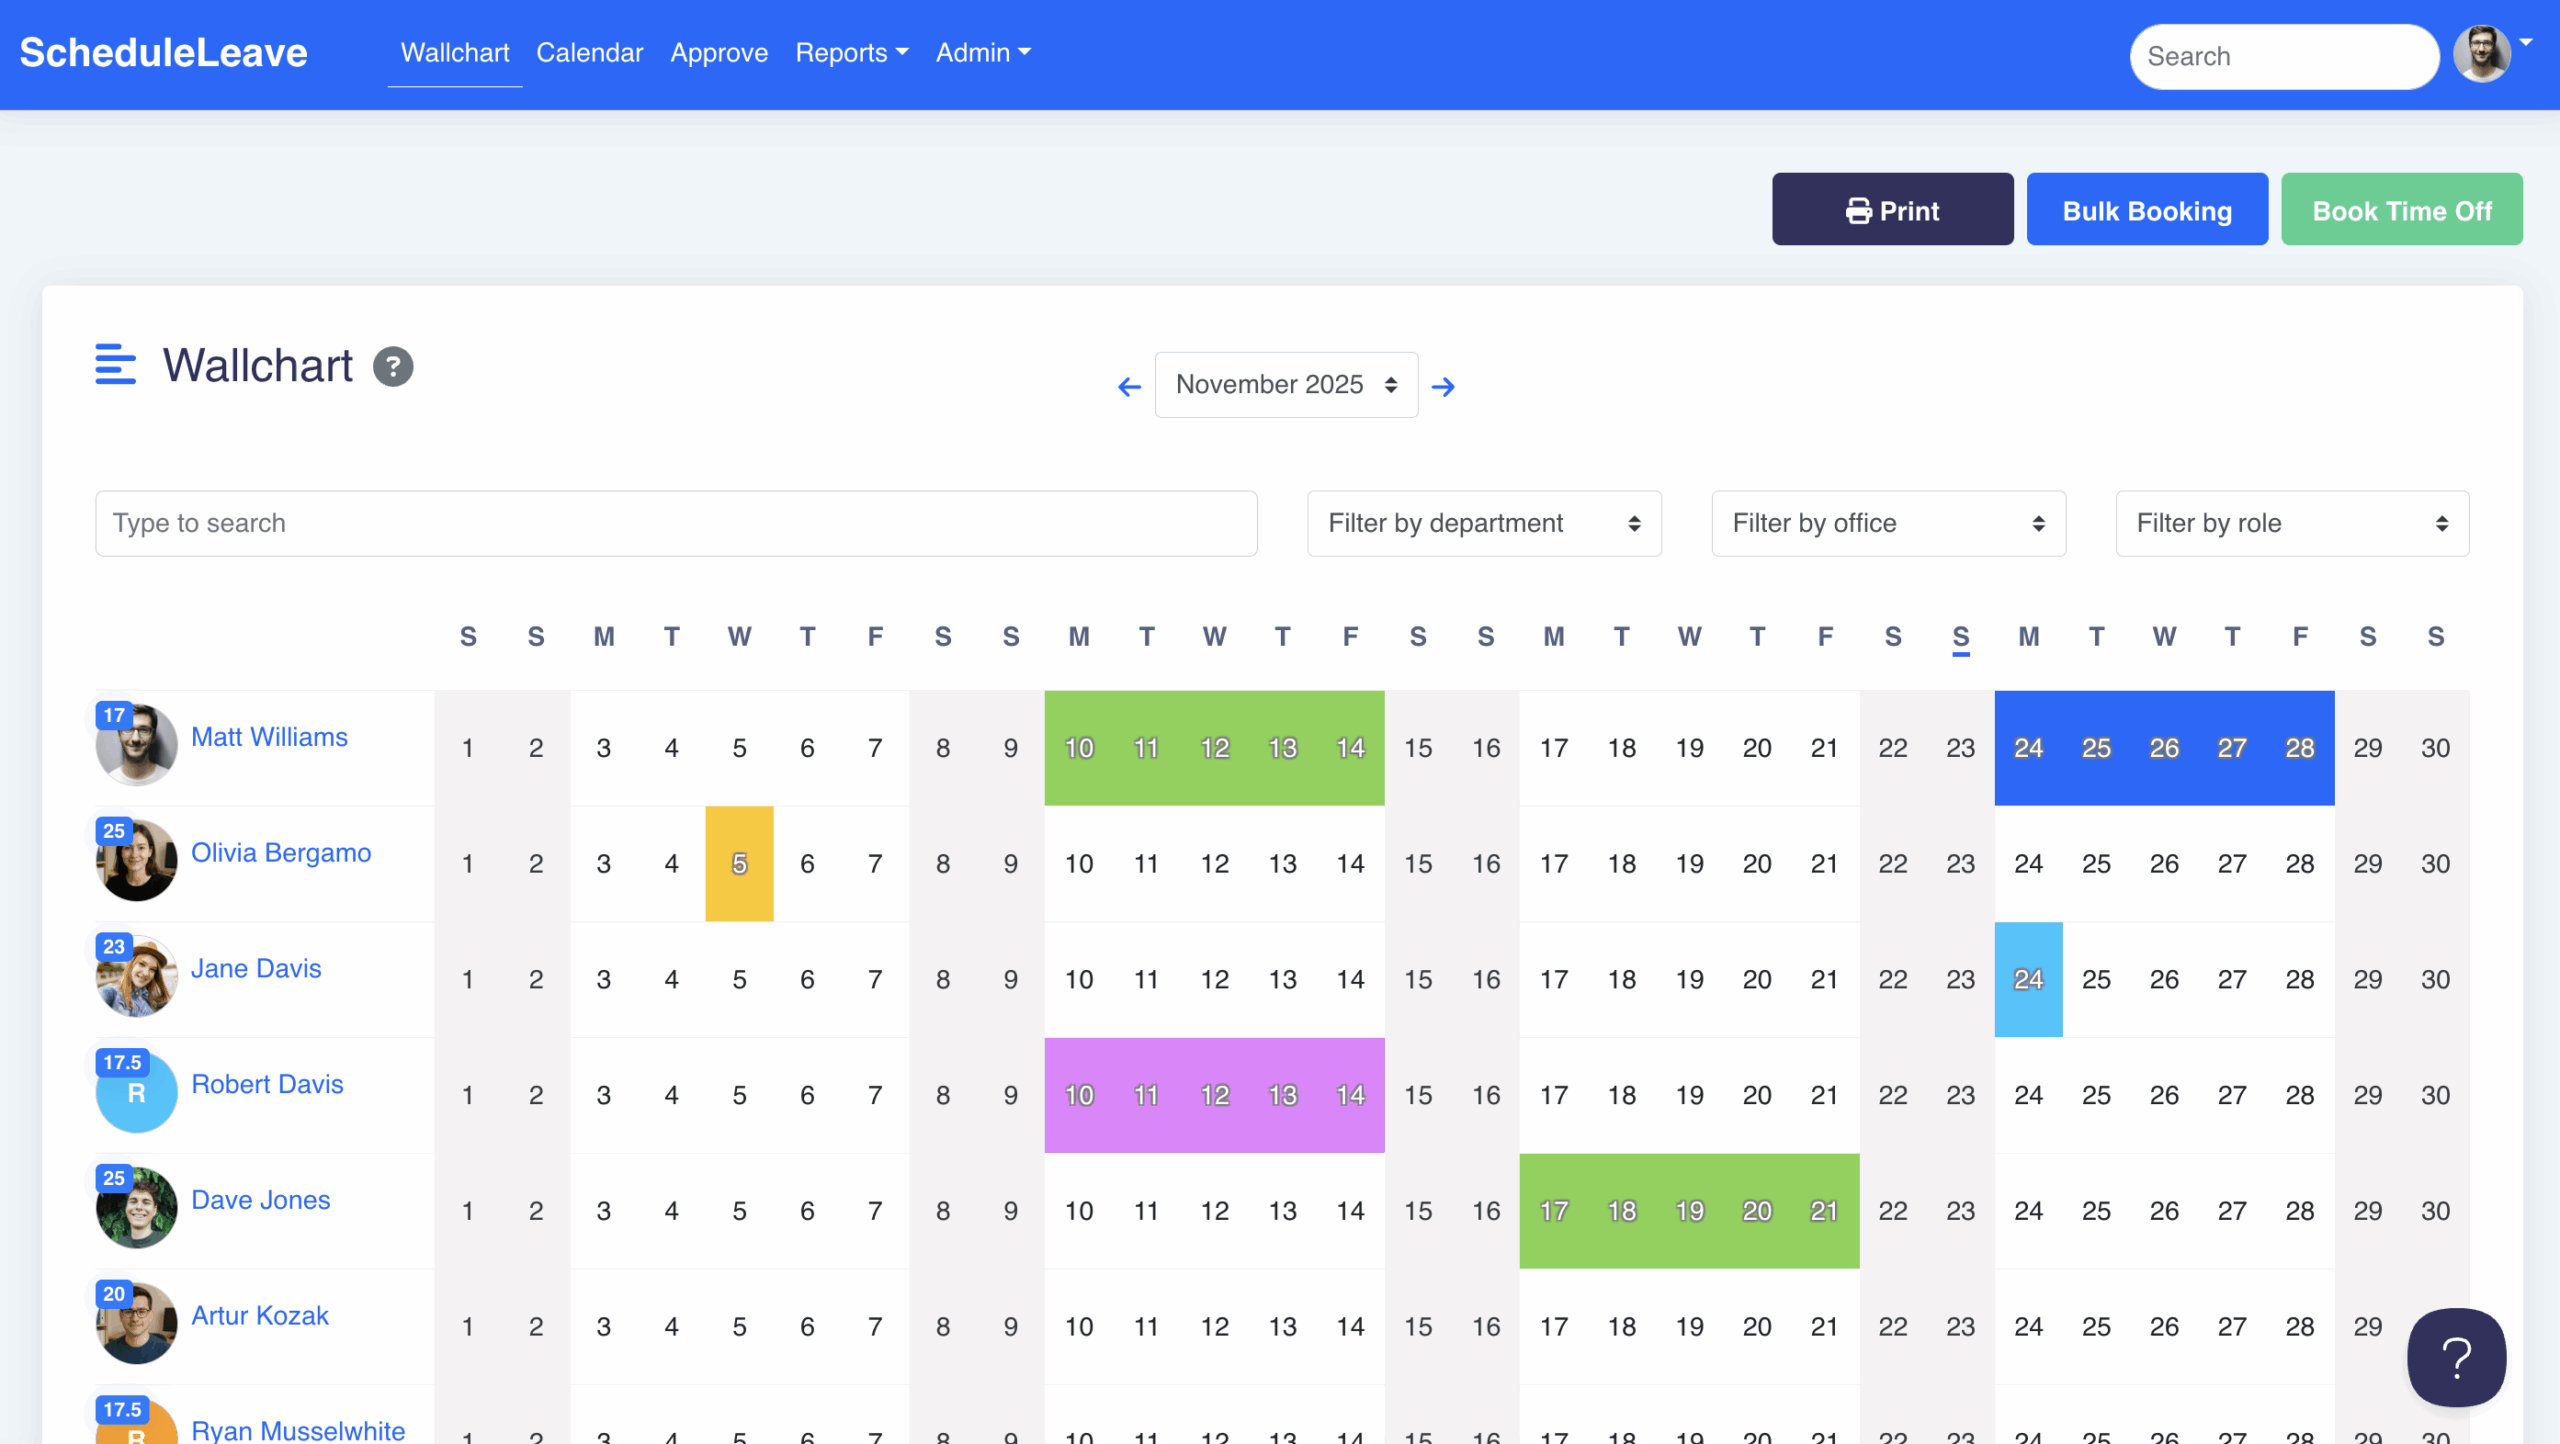The image size is (2560, 1444).
Task: Click the Wallchart list icon beside title
Action: click(115, 365)
